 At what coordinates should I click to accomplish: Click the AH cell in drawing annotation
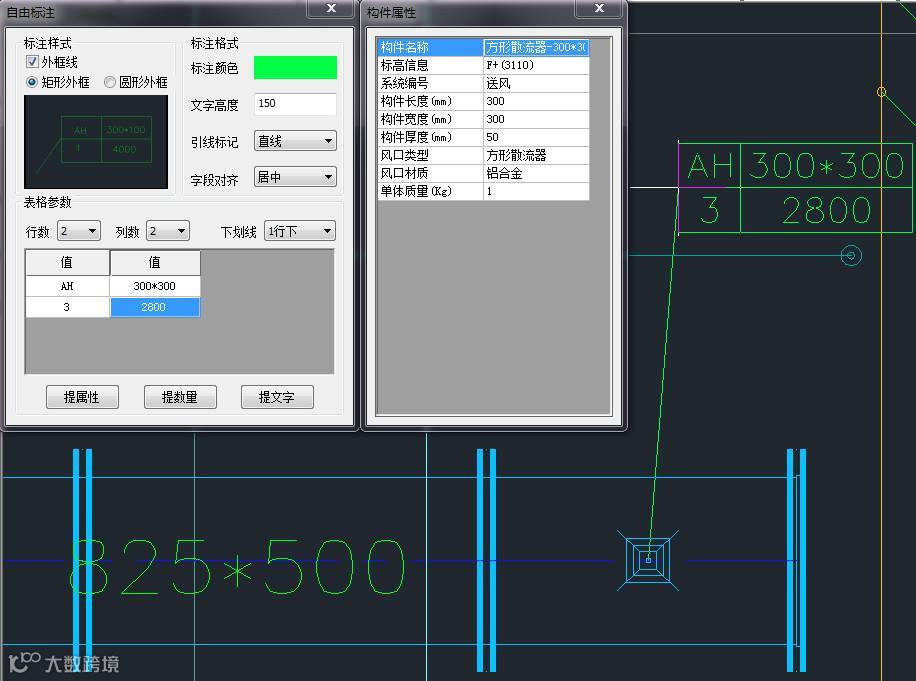pos(710,166)
